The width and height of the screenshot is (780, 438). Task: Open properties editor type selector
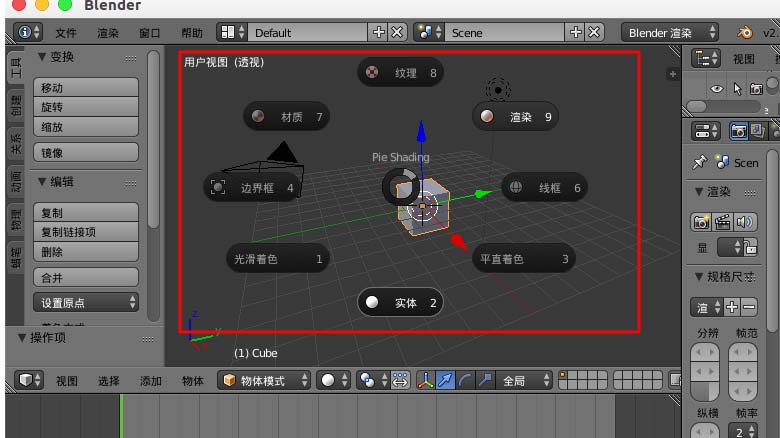tap(705, 131)
